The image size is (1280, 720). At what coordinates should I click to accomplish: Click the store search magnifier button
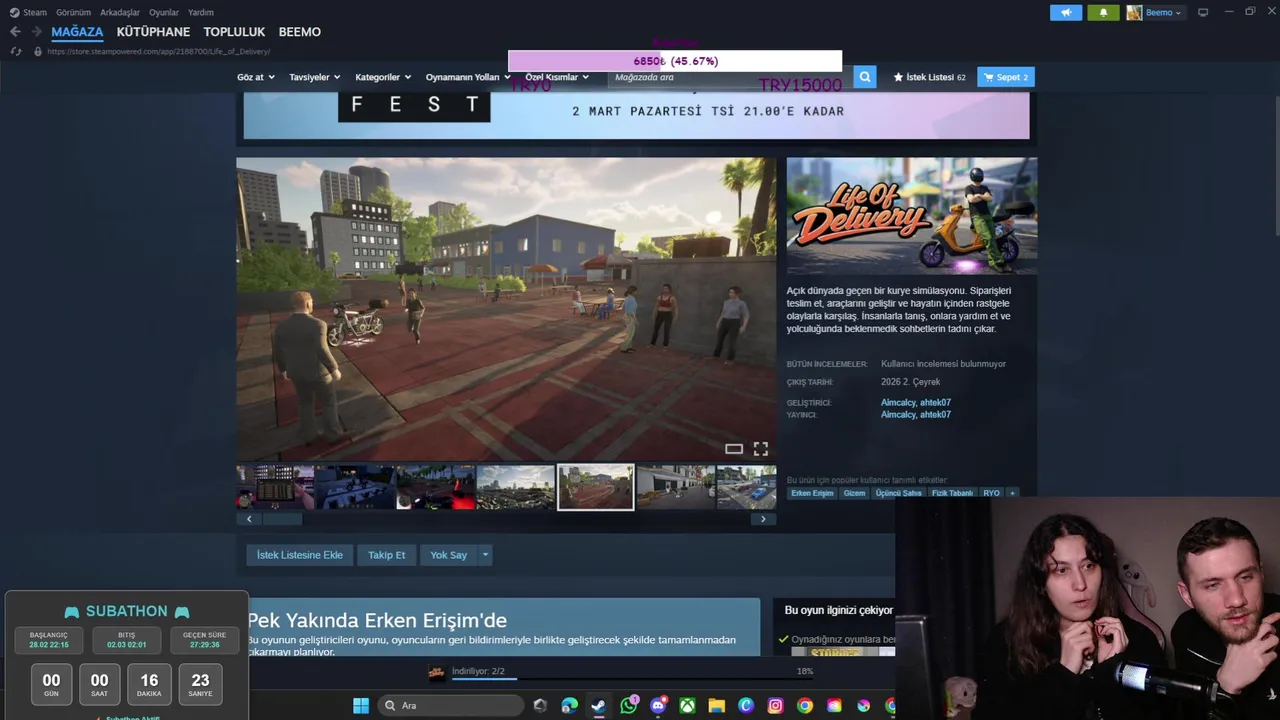865,77
